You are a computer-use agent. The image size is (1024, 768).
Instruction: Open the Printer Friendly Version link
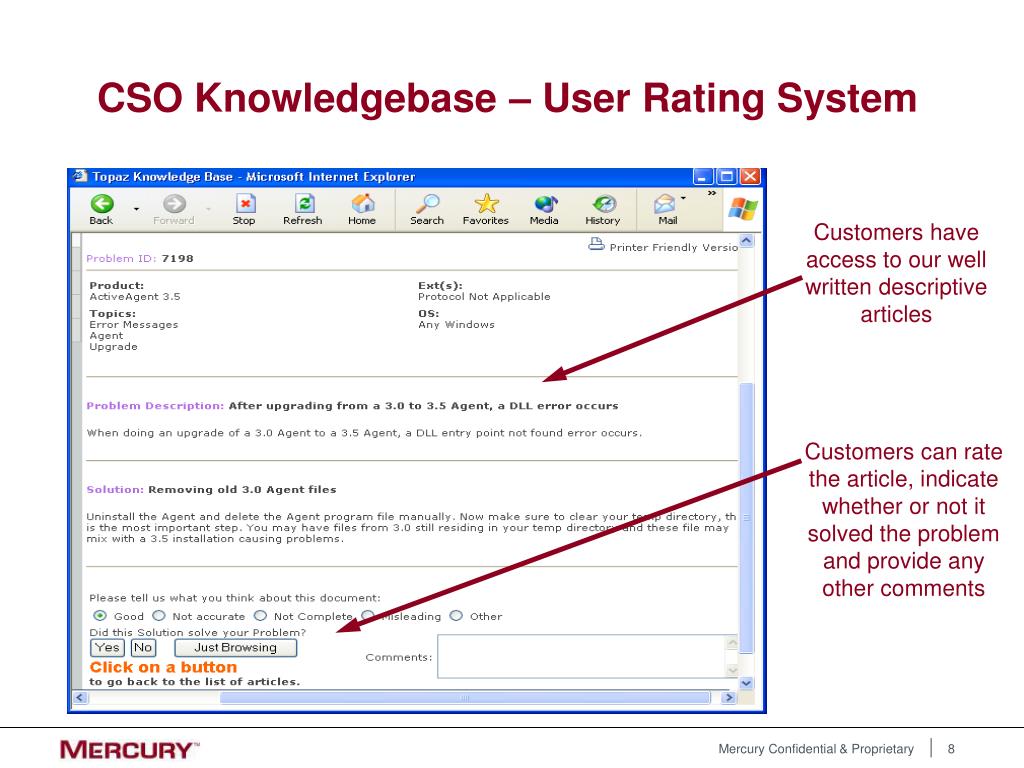(673, 248)
